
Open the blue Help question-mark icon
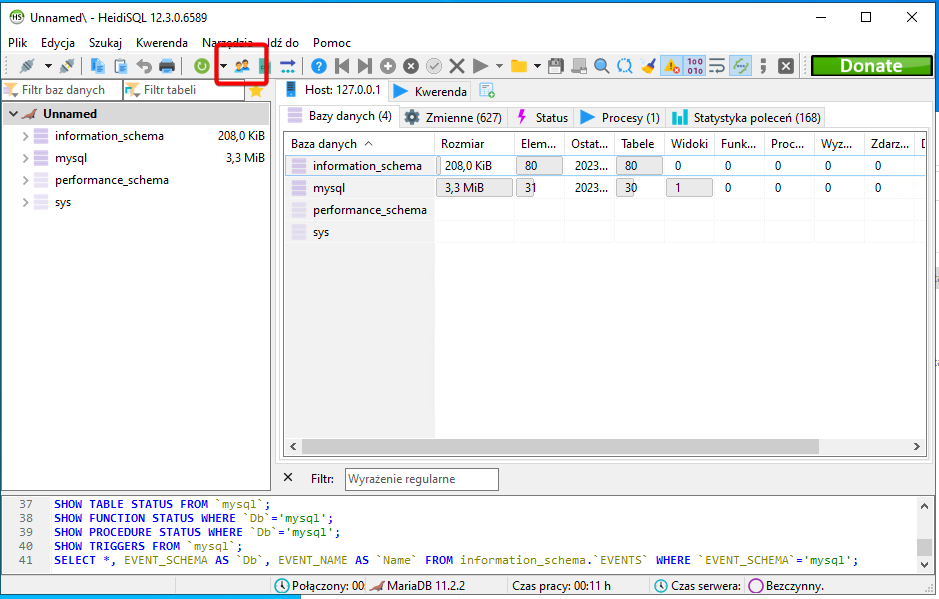tap(318, 66)
